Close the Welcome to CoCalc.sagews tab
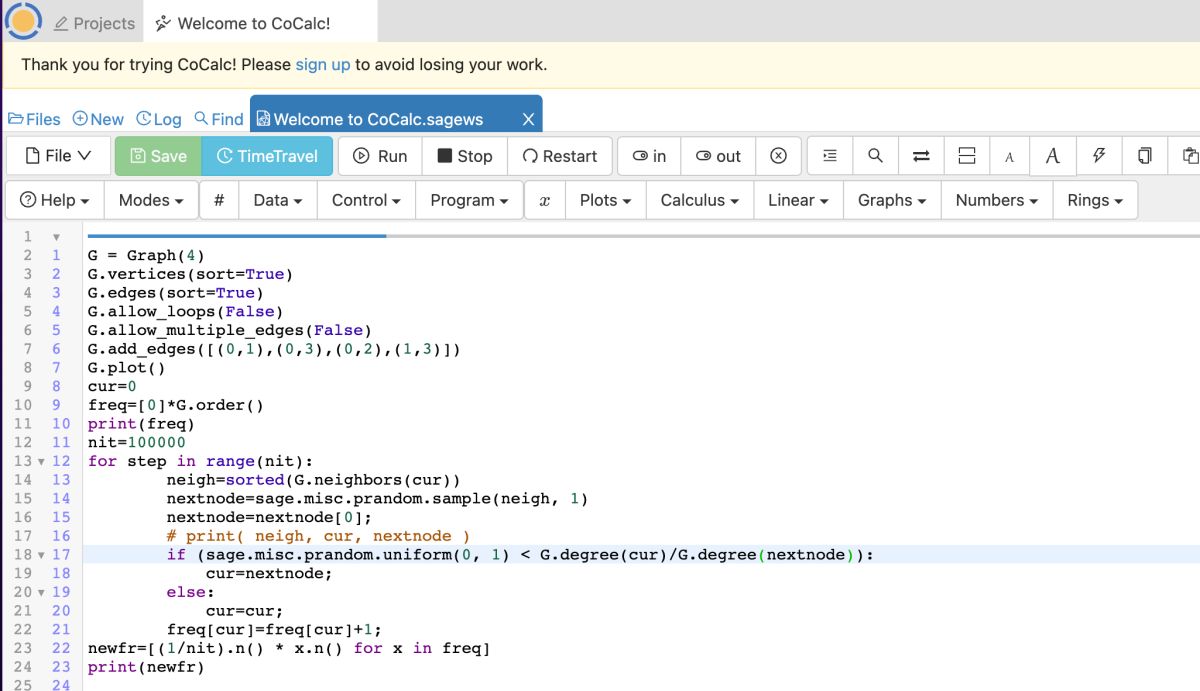1200x691 pixels. [x=529, y=119]
